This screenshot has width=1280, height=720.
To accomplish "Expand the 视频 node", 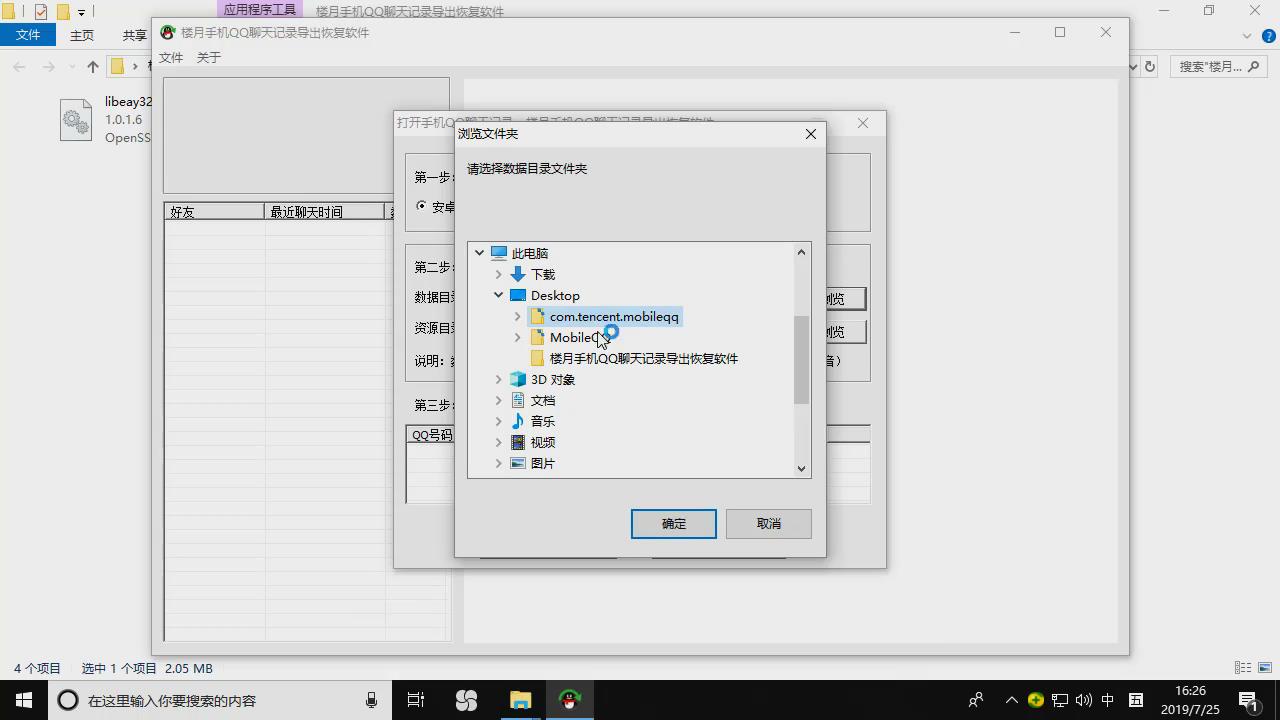I will click(499, 442).
